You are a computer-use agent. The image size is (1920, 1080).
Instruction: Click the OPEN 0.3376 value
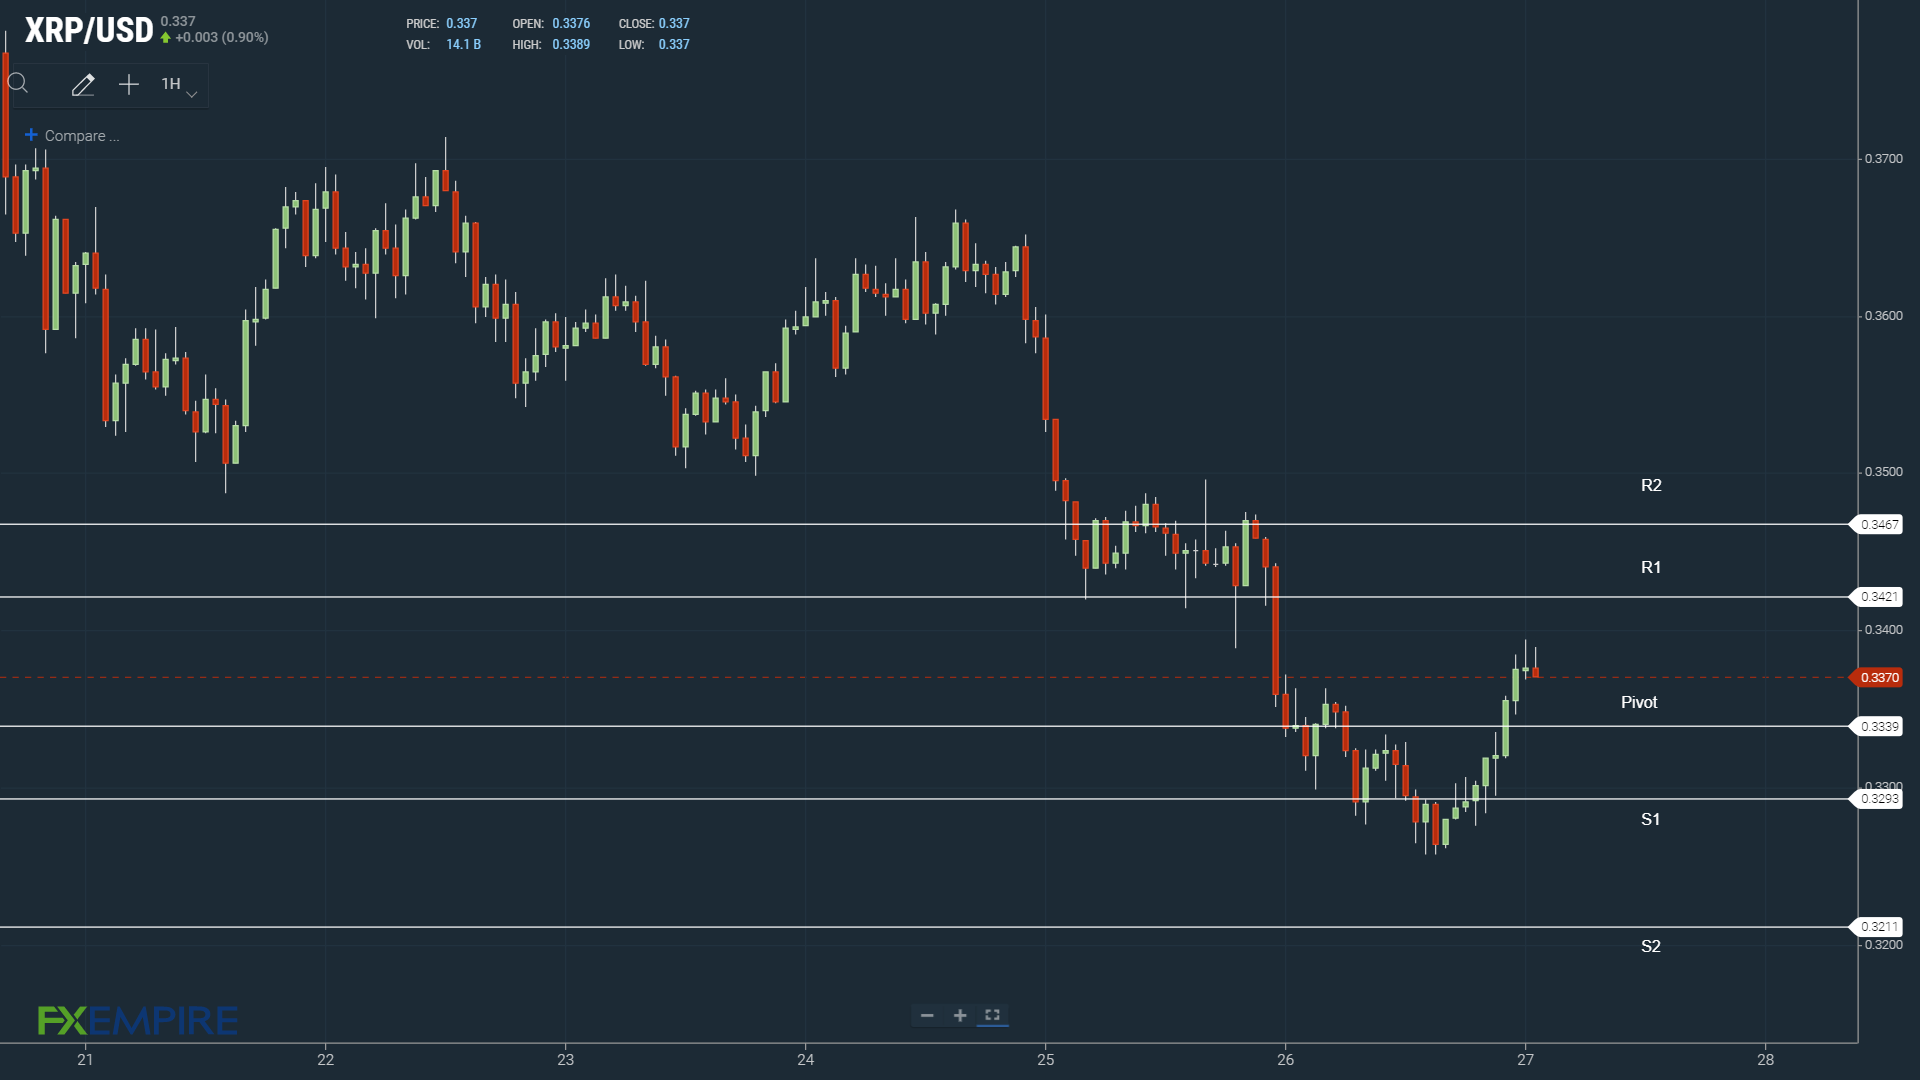[571, 24]
